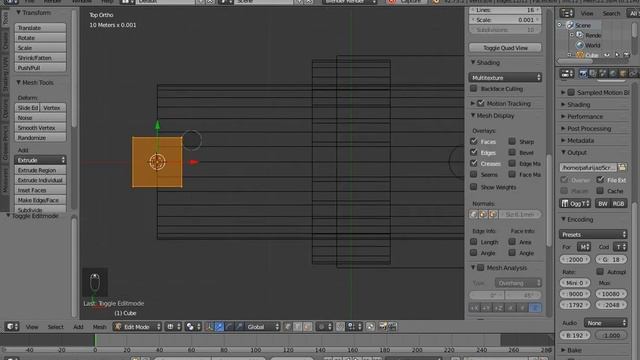The height and width of the screenshot is (360, 640).
Task: Open the Select menu in 3D view header
Action: (x=56, y=327)
